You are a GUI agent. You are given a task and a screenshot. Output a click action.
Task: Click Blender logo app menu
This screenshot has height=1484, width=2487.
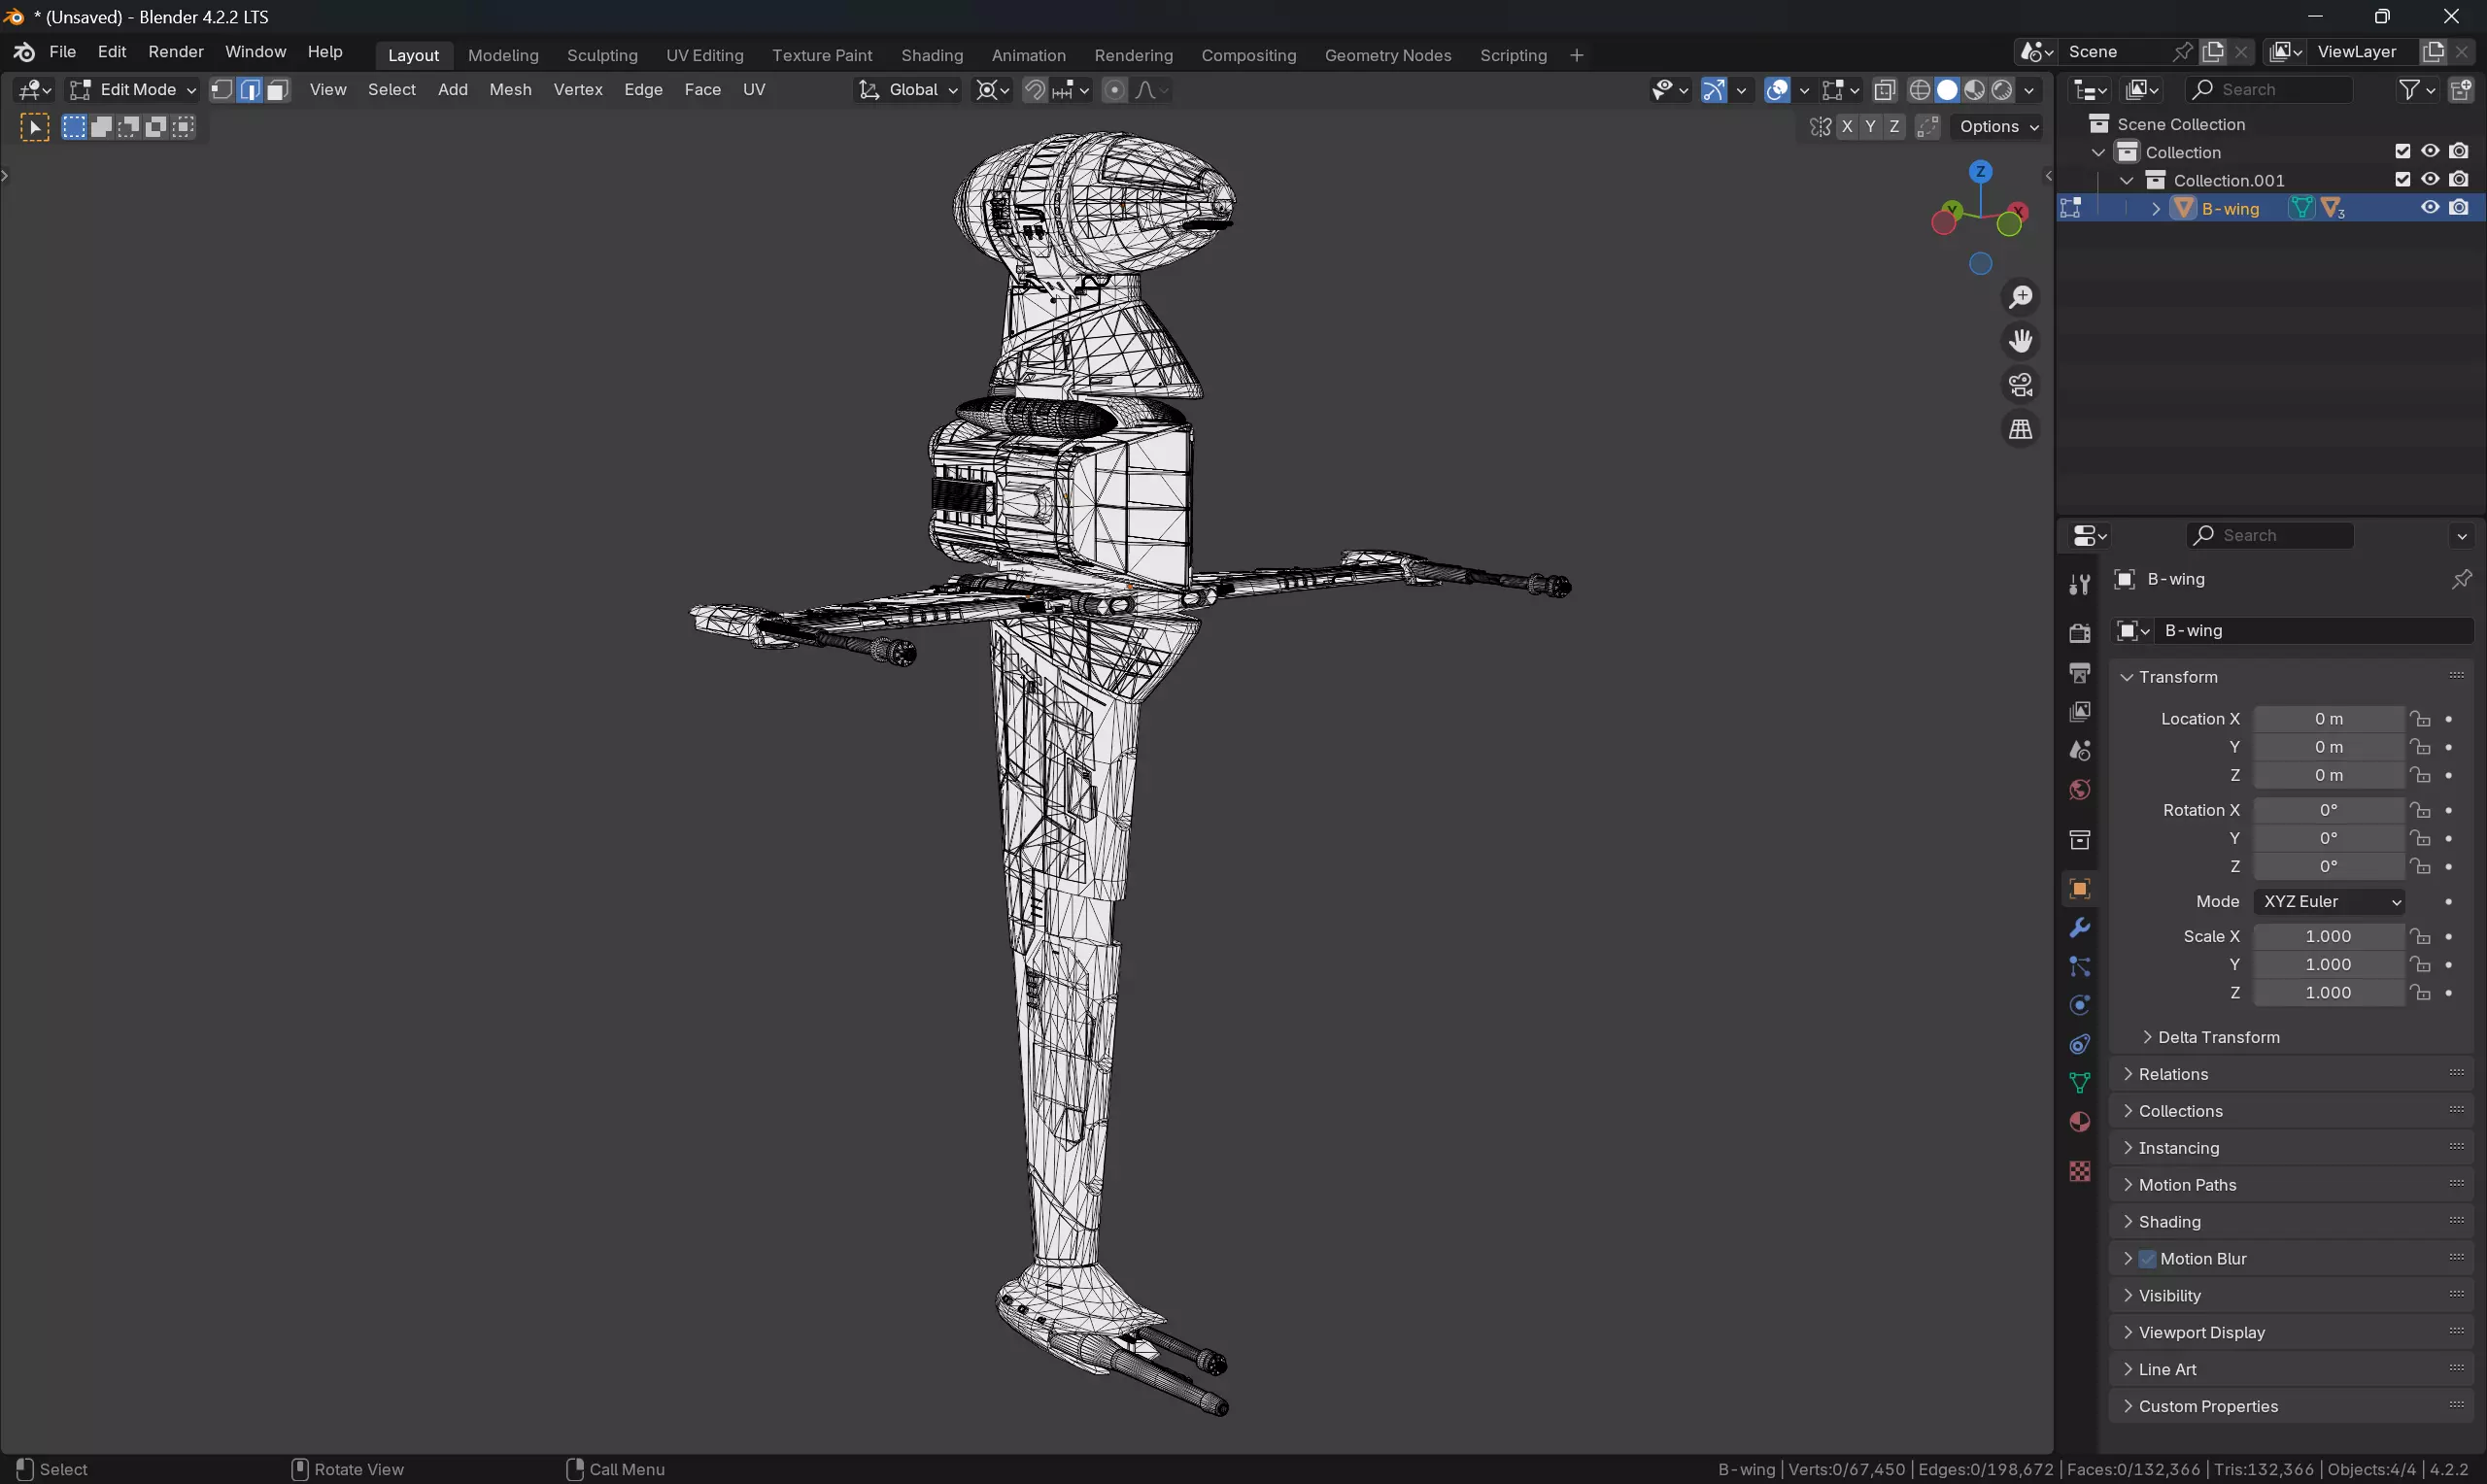(24, 52)
